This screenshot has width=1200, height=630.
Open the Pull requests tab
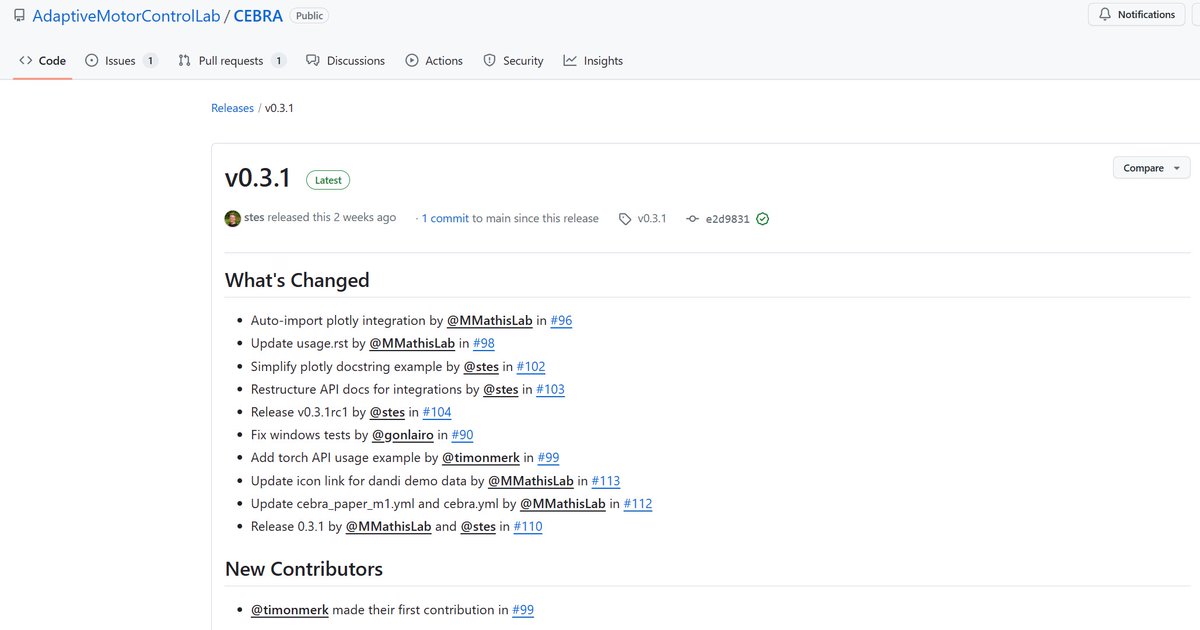[x=232, y=61]
